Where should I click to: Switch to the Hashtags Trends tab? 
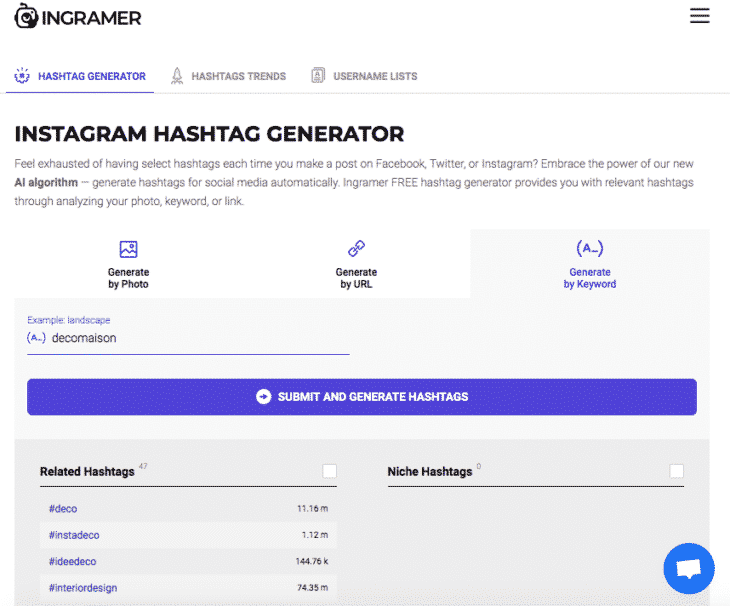point(238,76)
